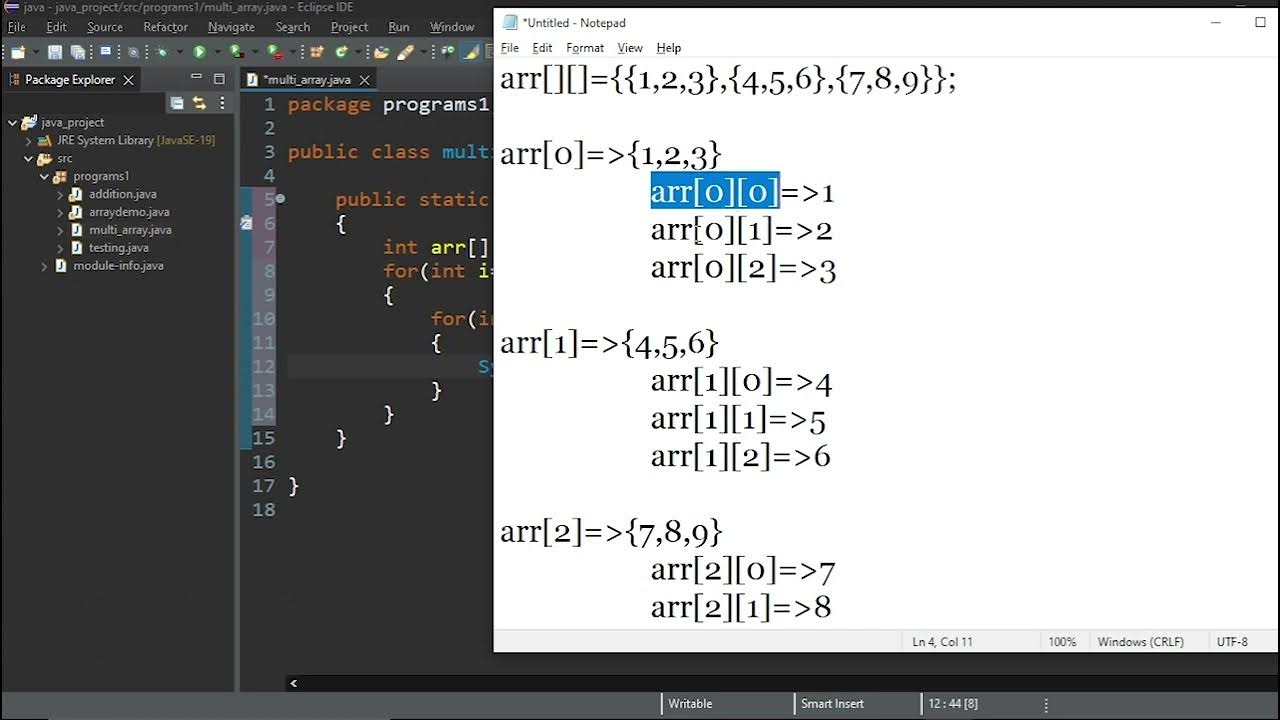The width and height of the screenshot is (1280, 720).
Task: Open Eclipse Edit menu
Action: [x=57, y=27]
